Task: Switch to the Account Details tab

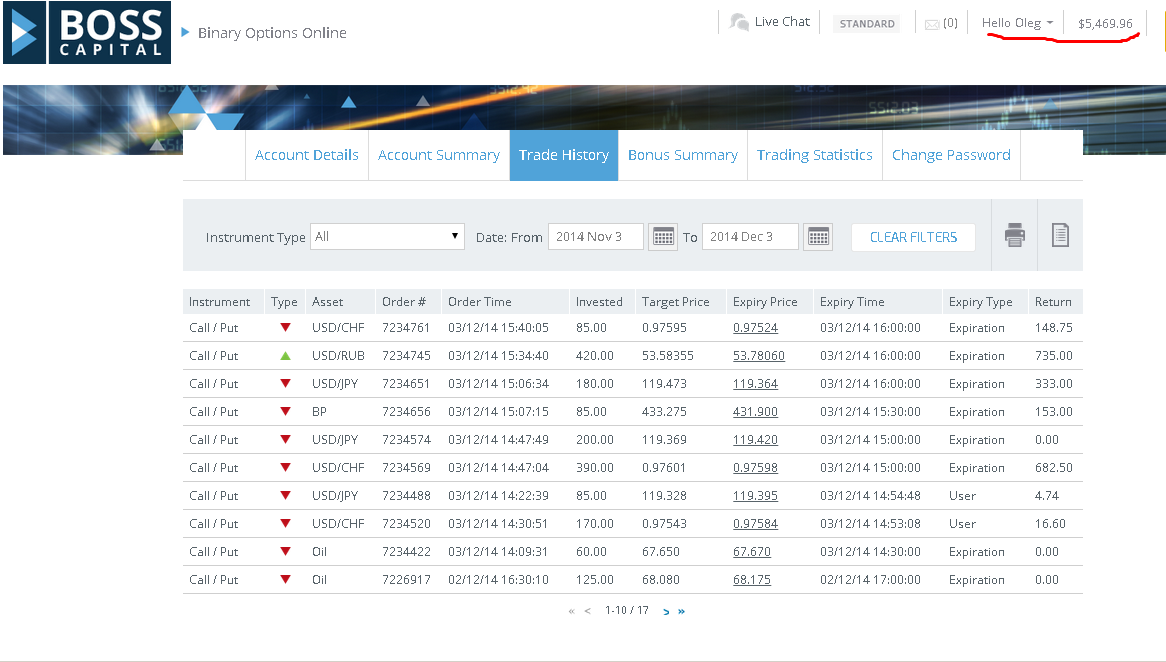Action: pyautogui.click(x=306, y=155)
